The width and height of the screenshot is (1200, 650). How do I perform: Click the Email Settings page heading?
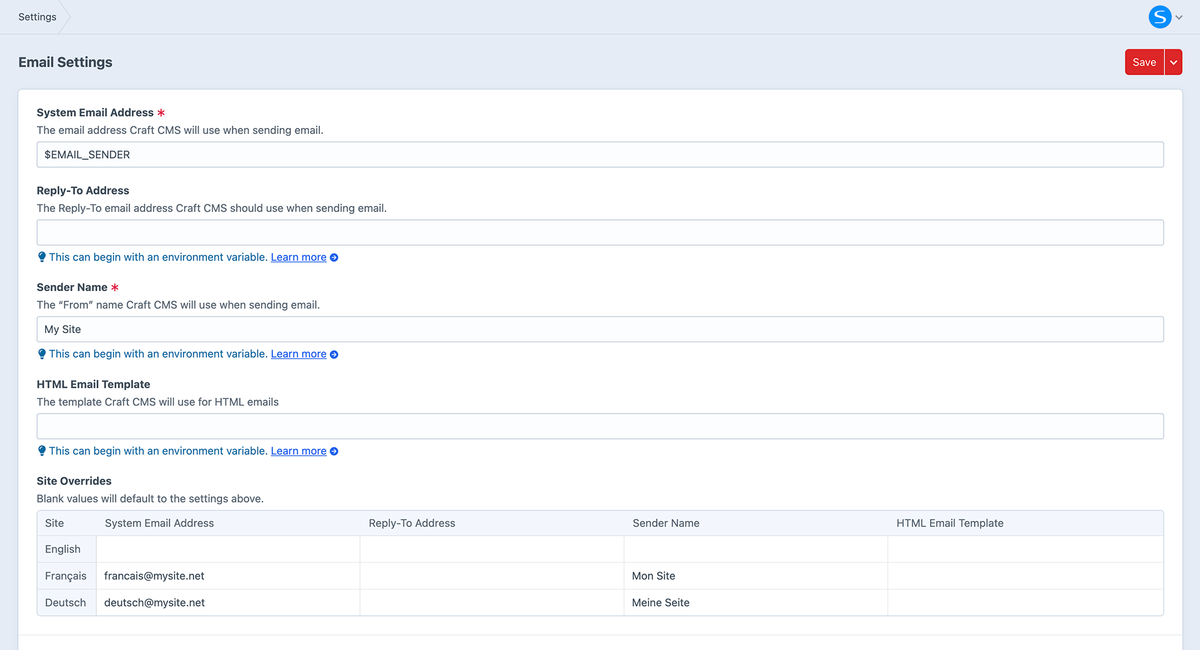coord(65,62)
